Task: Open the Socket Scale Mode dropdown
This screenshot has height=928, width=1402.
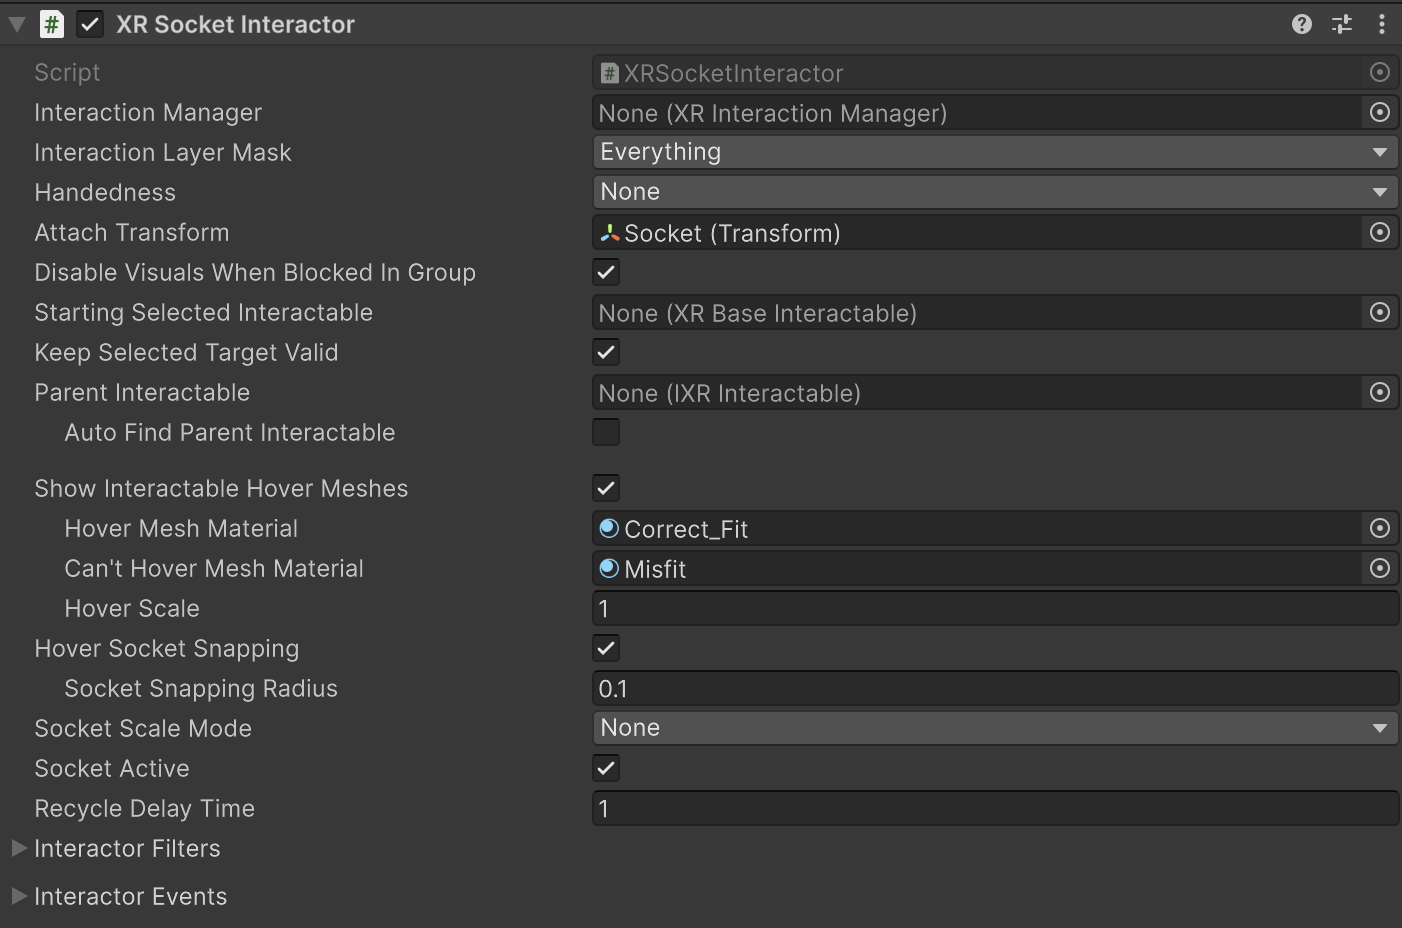Action: tap(995, 728)
